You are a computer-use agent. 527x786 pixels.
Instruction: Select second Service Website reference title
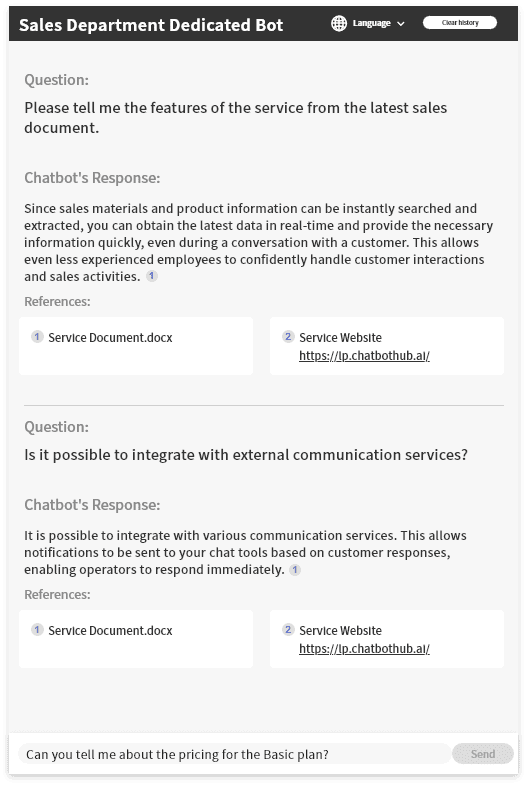point(340,630)
